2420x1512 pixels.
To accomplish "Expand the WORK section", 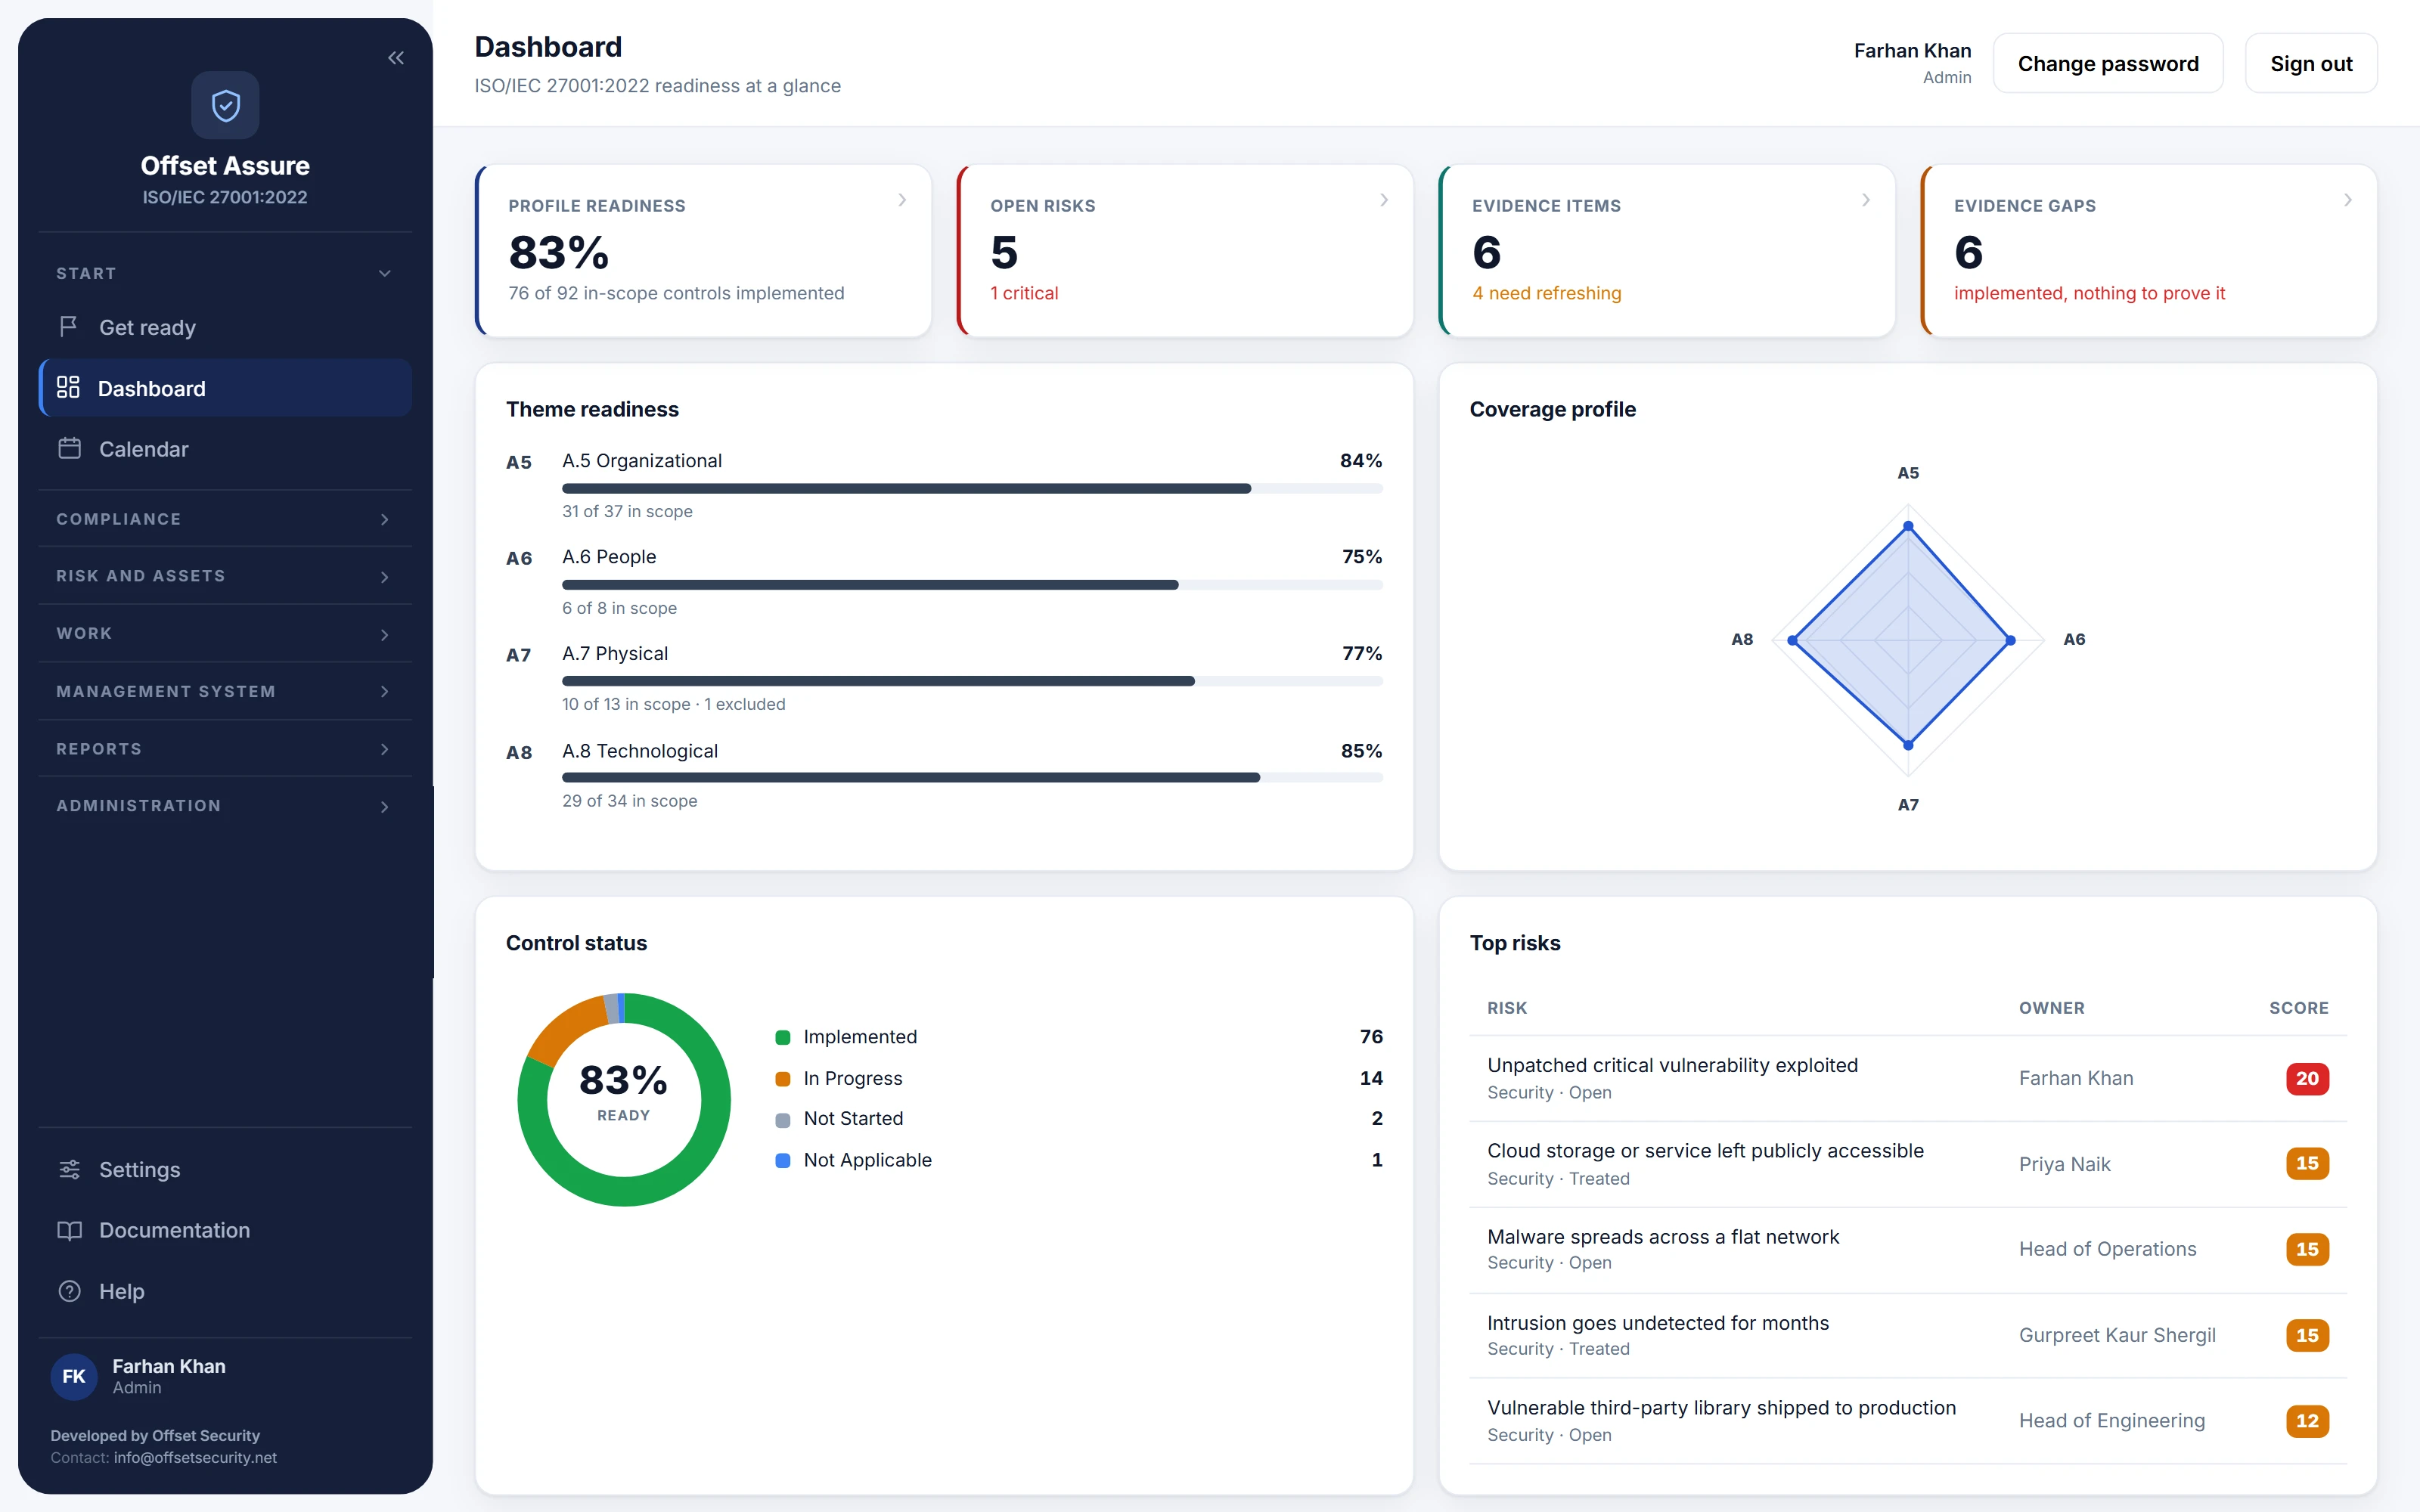I will 225,634.
